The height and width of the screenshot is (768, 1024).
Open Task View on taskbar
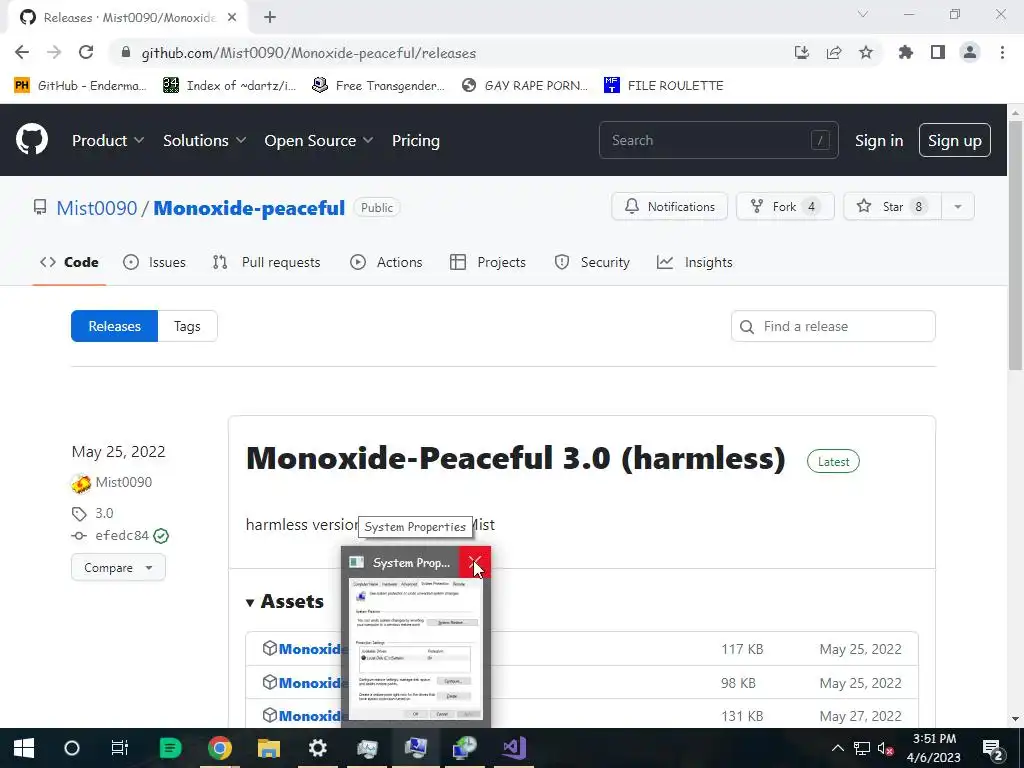click(120, 748)
